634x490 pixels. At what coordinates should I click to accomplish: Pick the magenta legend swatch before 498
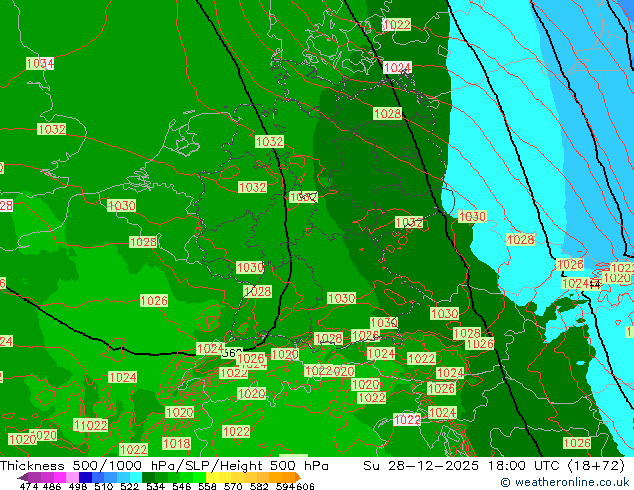(60, 477)
